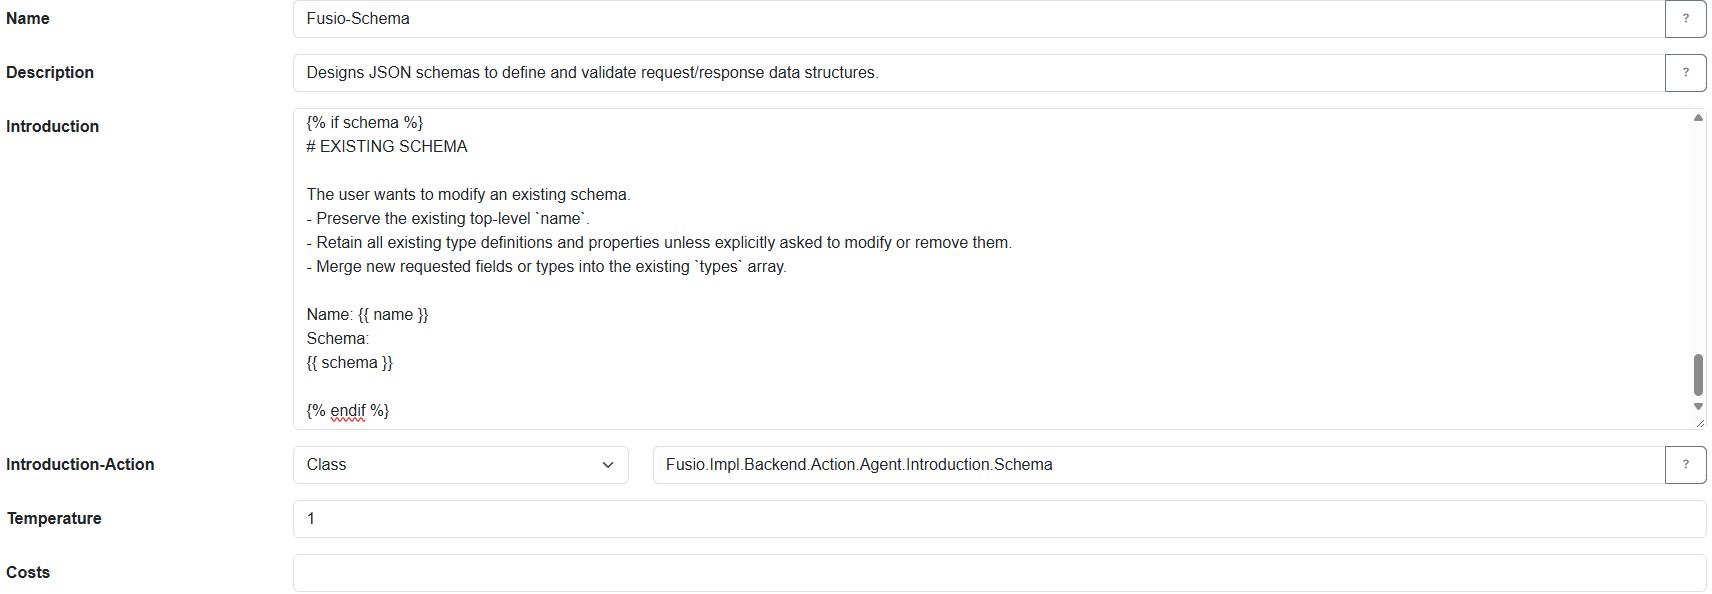Viewport: 1712px width, 594px height.
Task: Open help for the Description field
Action: (1685, 73)
